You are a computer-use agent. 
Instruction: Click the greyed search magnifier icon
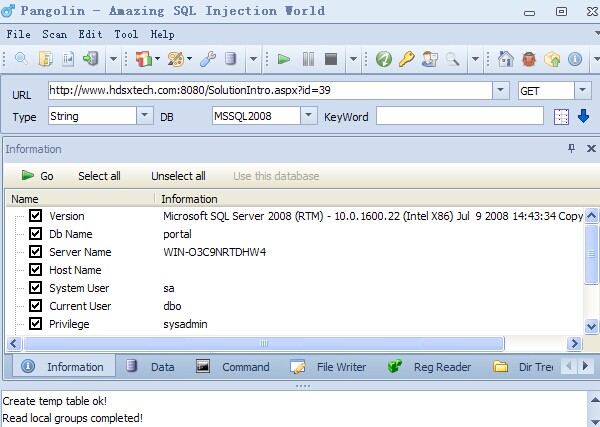452,59
